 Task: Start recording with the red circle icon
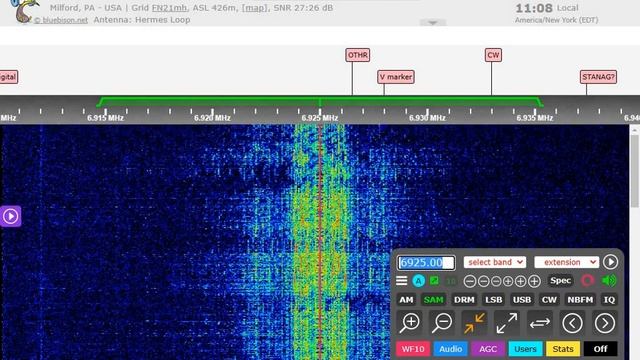(x=587, y=280)
